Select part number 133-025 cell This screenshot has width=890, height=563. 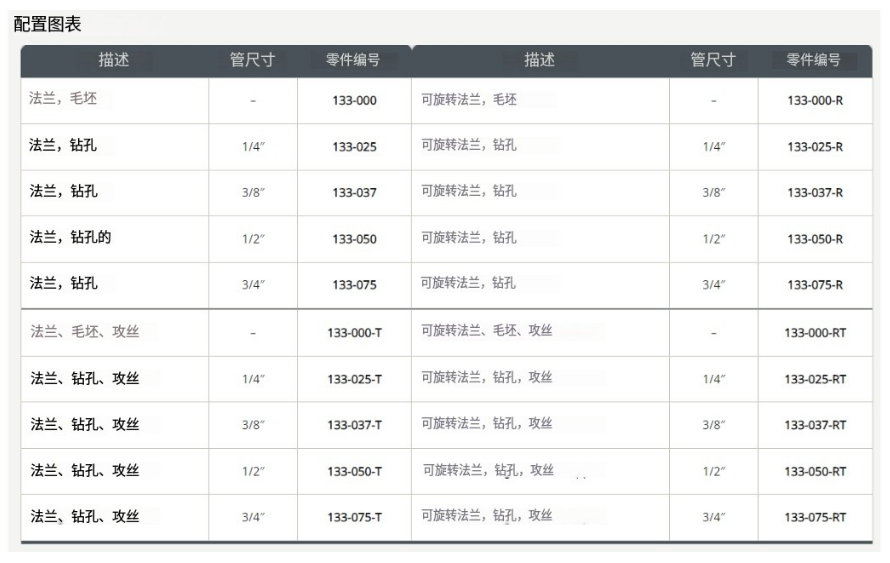tap(354, 147)
